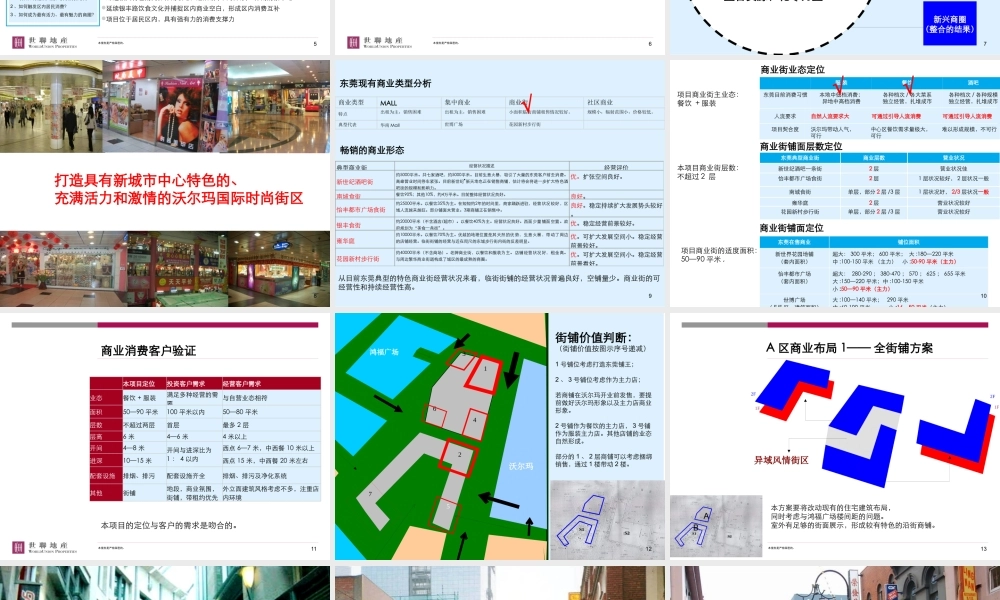Click the 社区商业 column header cell
This screenshot has height=600, width=1000.
624,103
